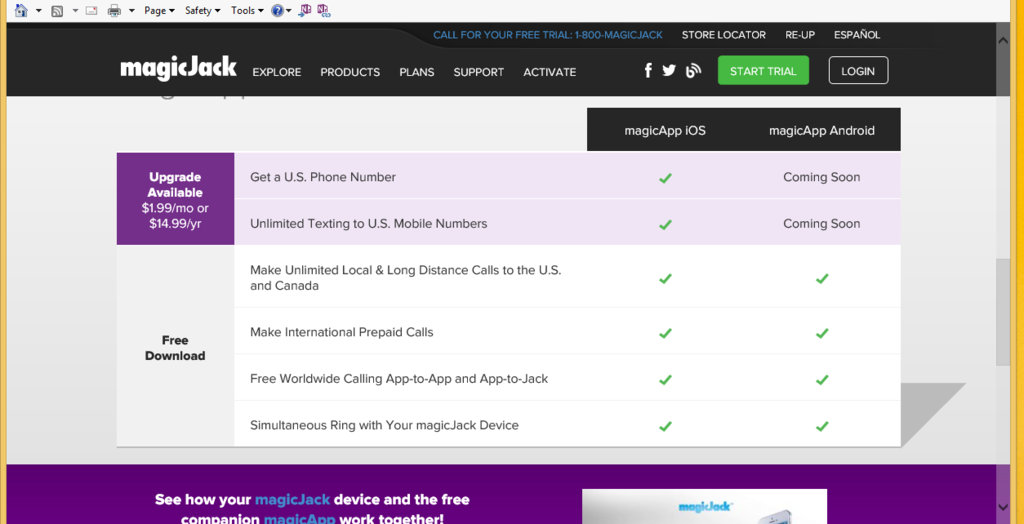Click Get a U.S. Phone Number text

tap(323, 177)
